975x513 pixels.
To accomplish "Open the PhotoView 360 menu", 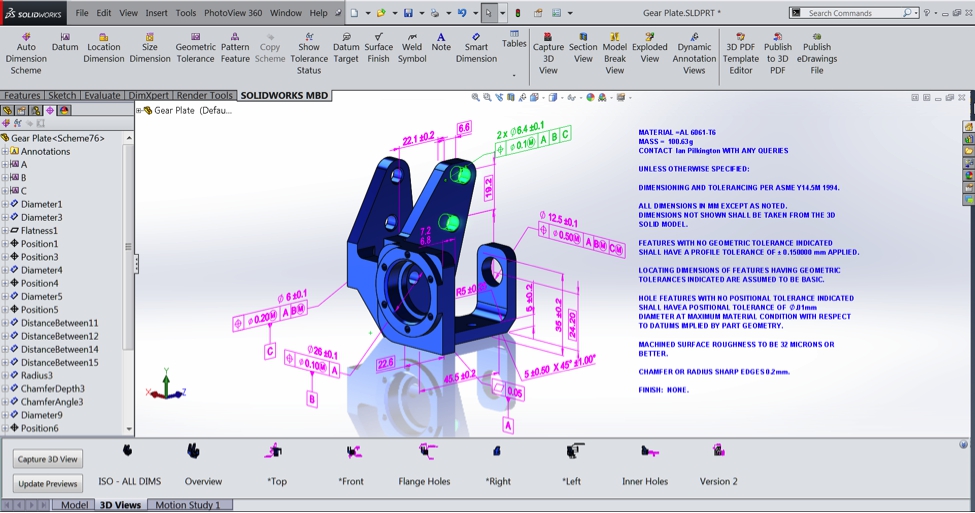I will pyautogui.click(x=233, y=13).
